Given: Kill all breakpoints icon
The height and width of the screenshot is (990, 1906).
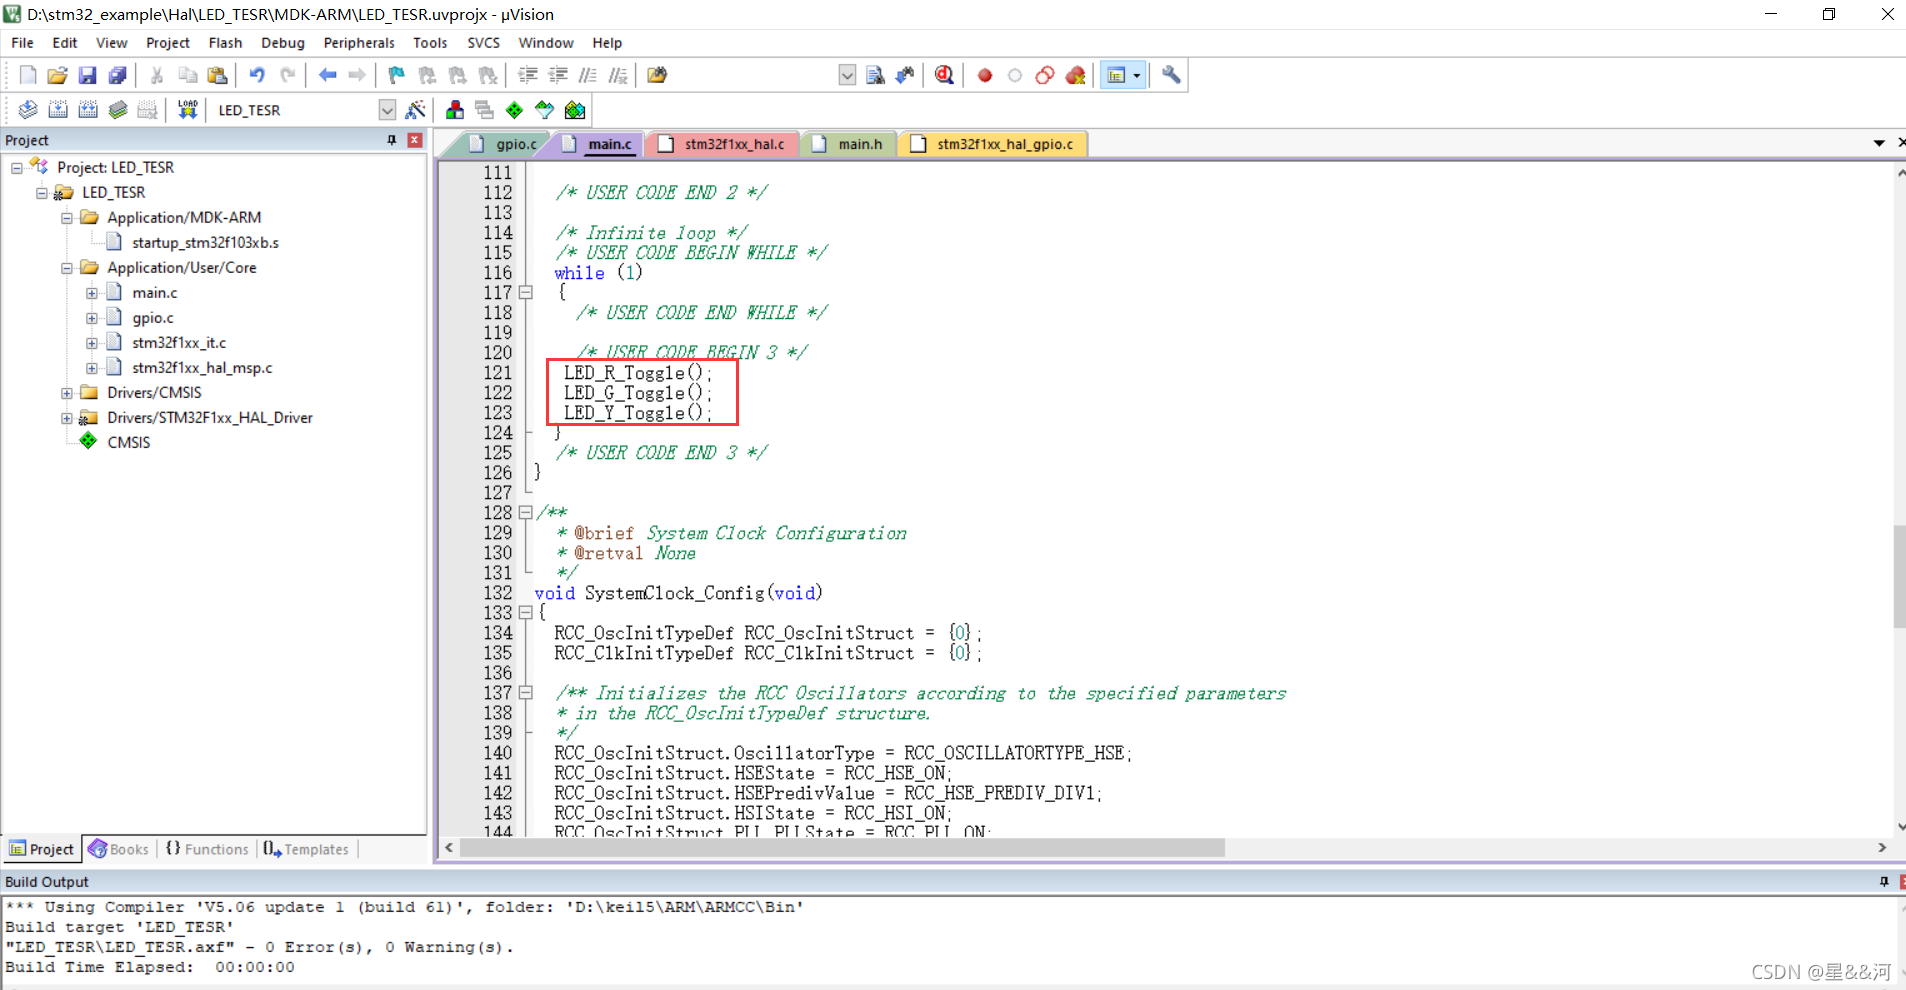Looking at the screenshot, I should point(1076,75).
